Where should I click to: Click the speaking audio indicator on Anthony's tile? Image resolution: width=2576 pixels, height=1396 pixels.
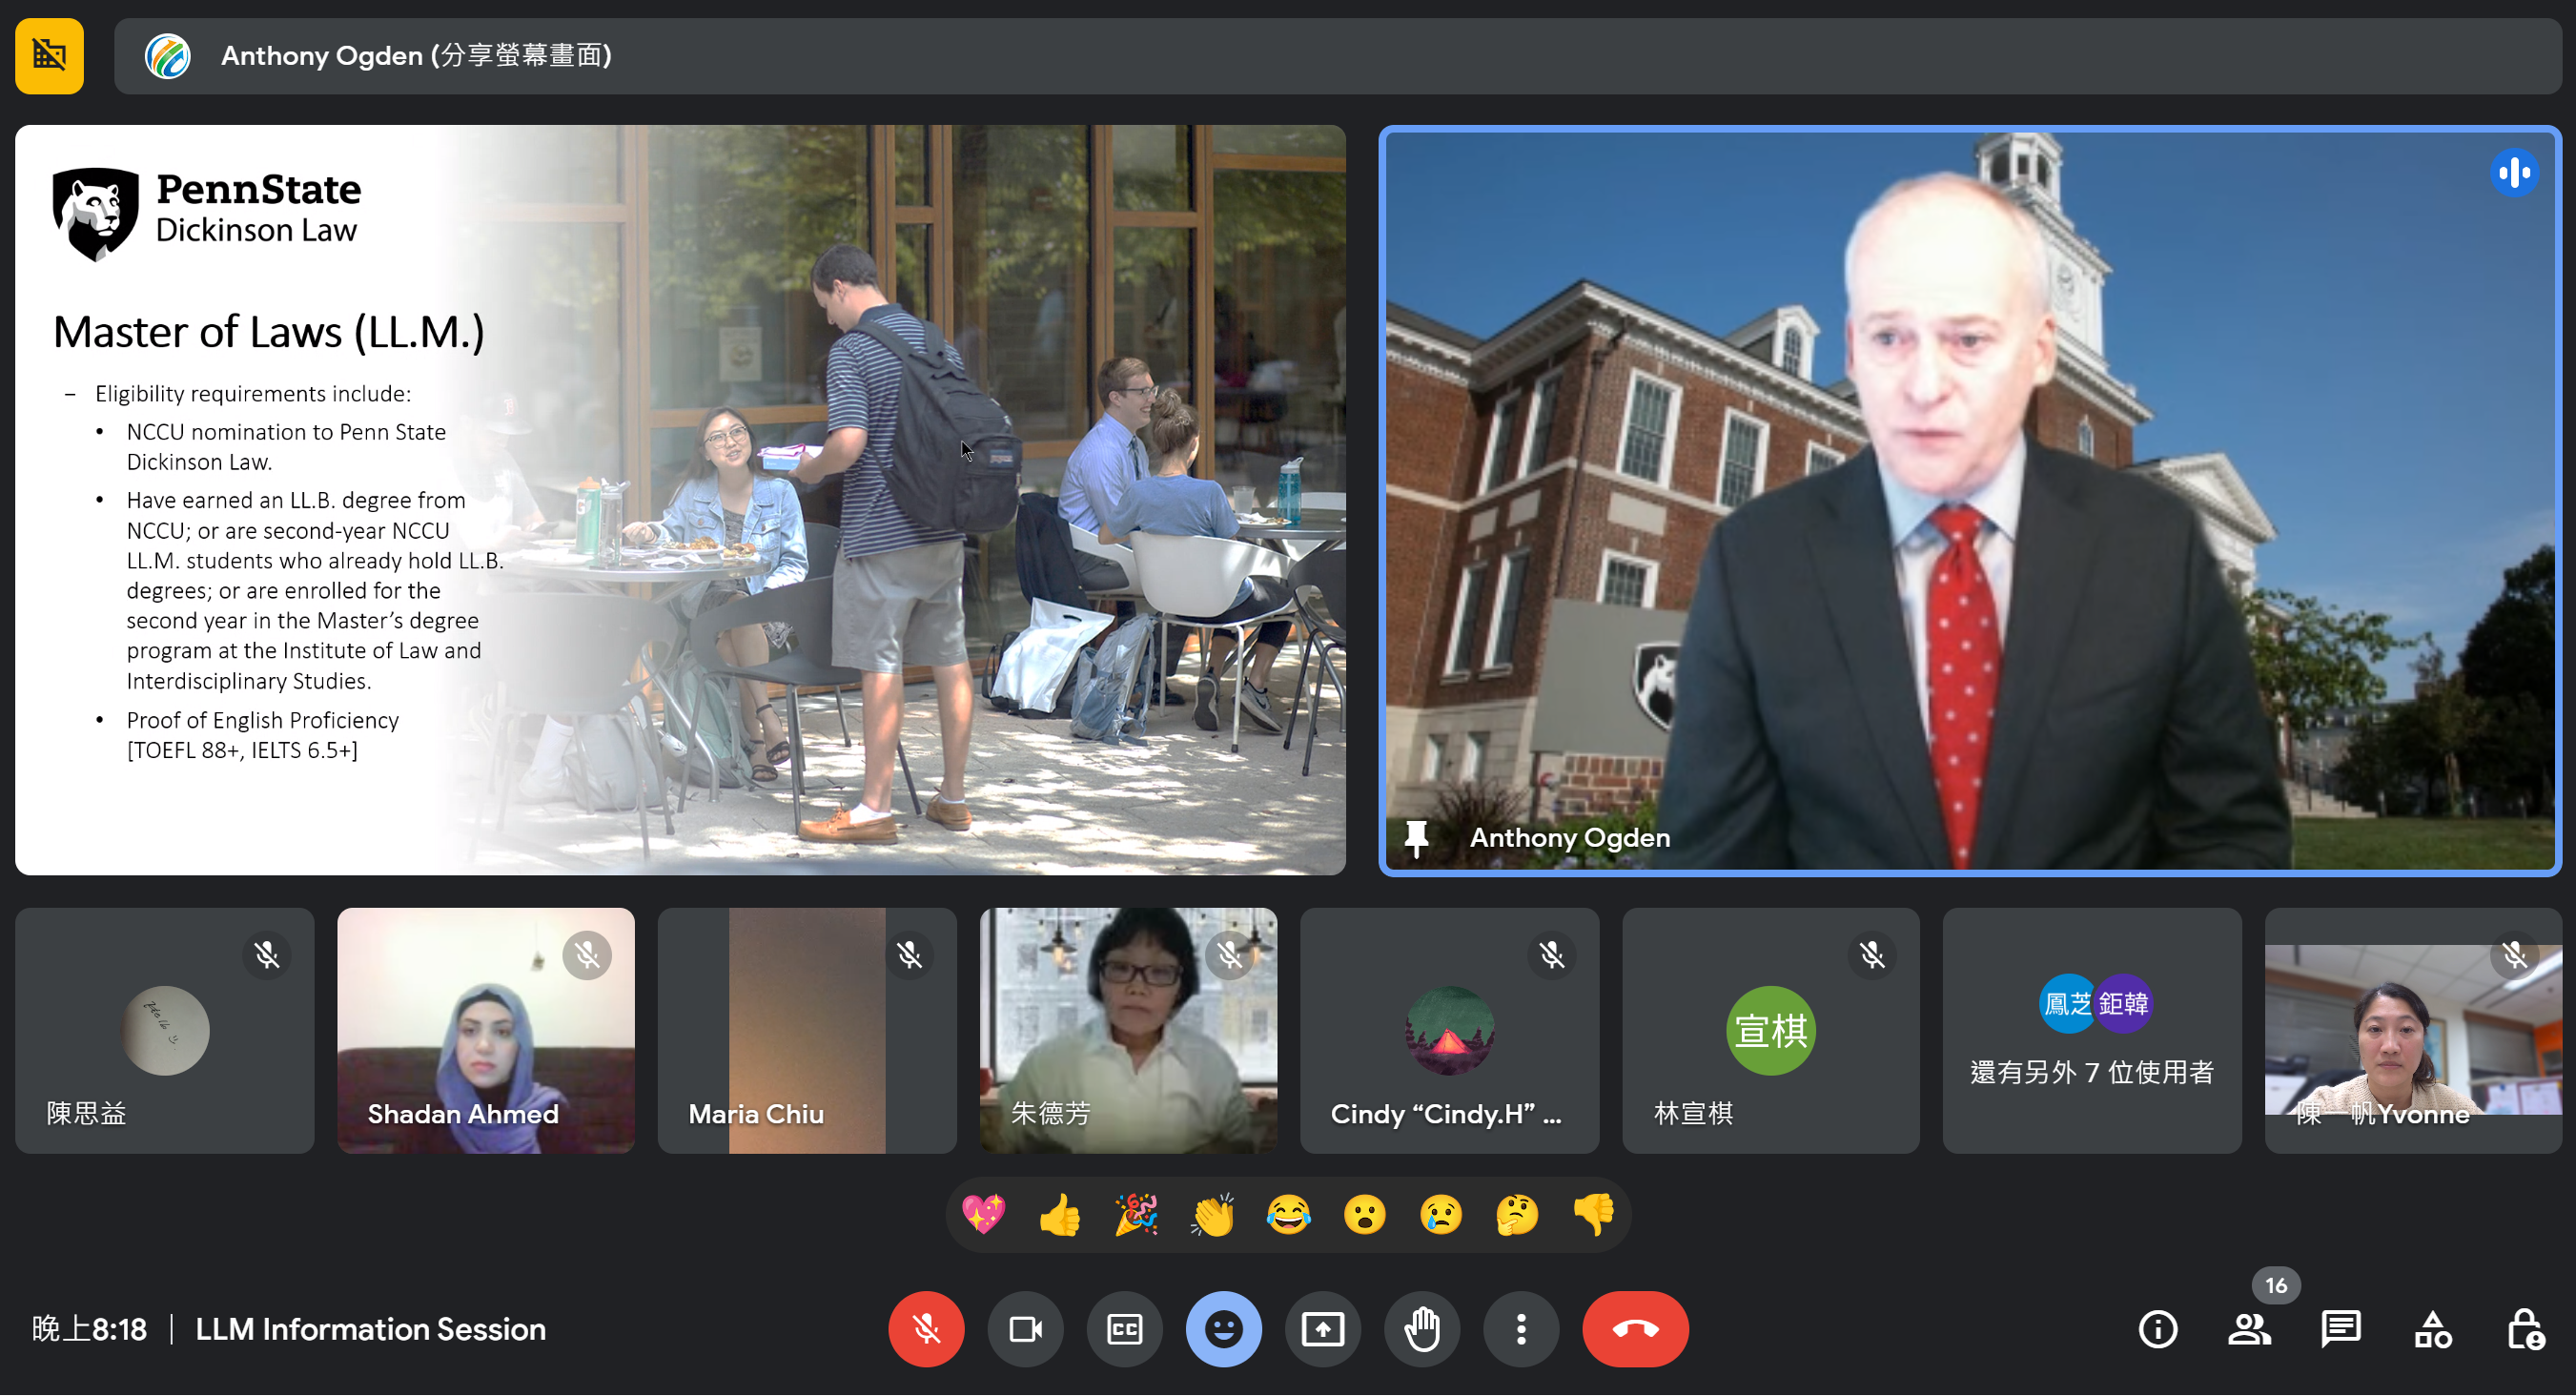[x=2513, y=173]
